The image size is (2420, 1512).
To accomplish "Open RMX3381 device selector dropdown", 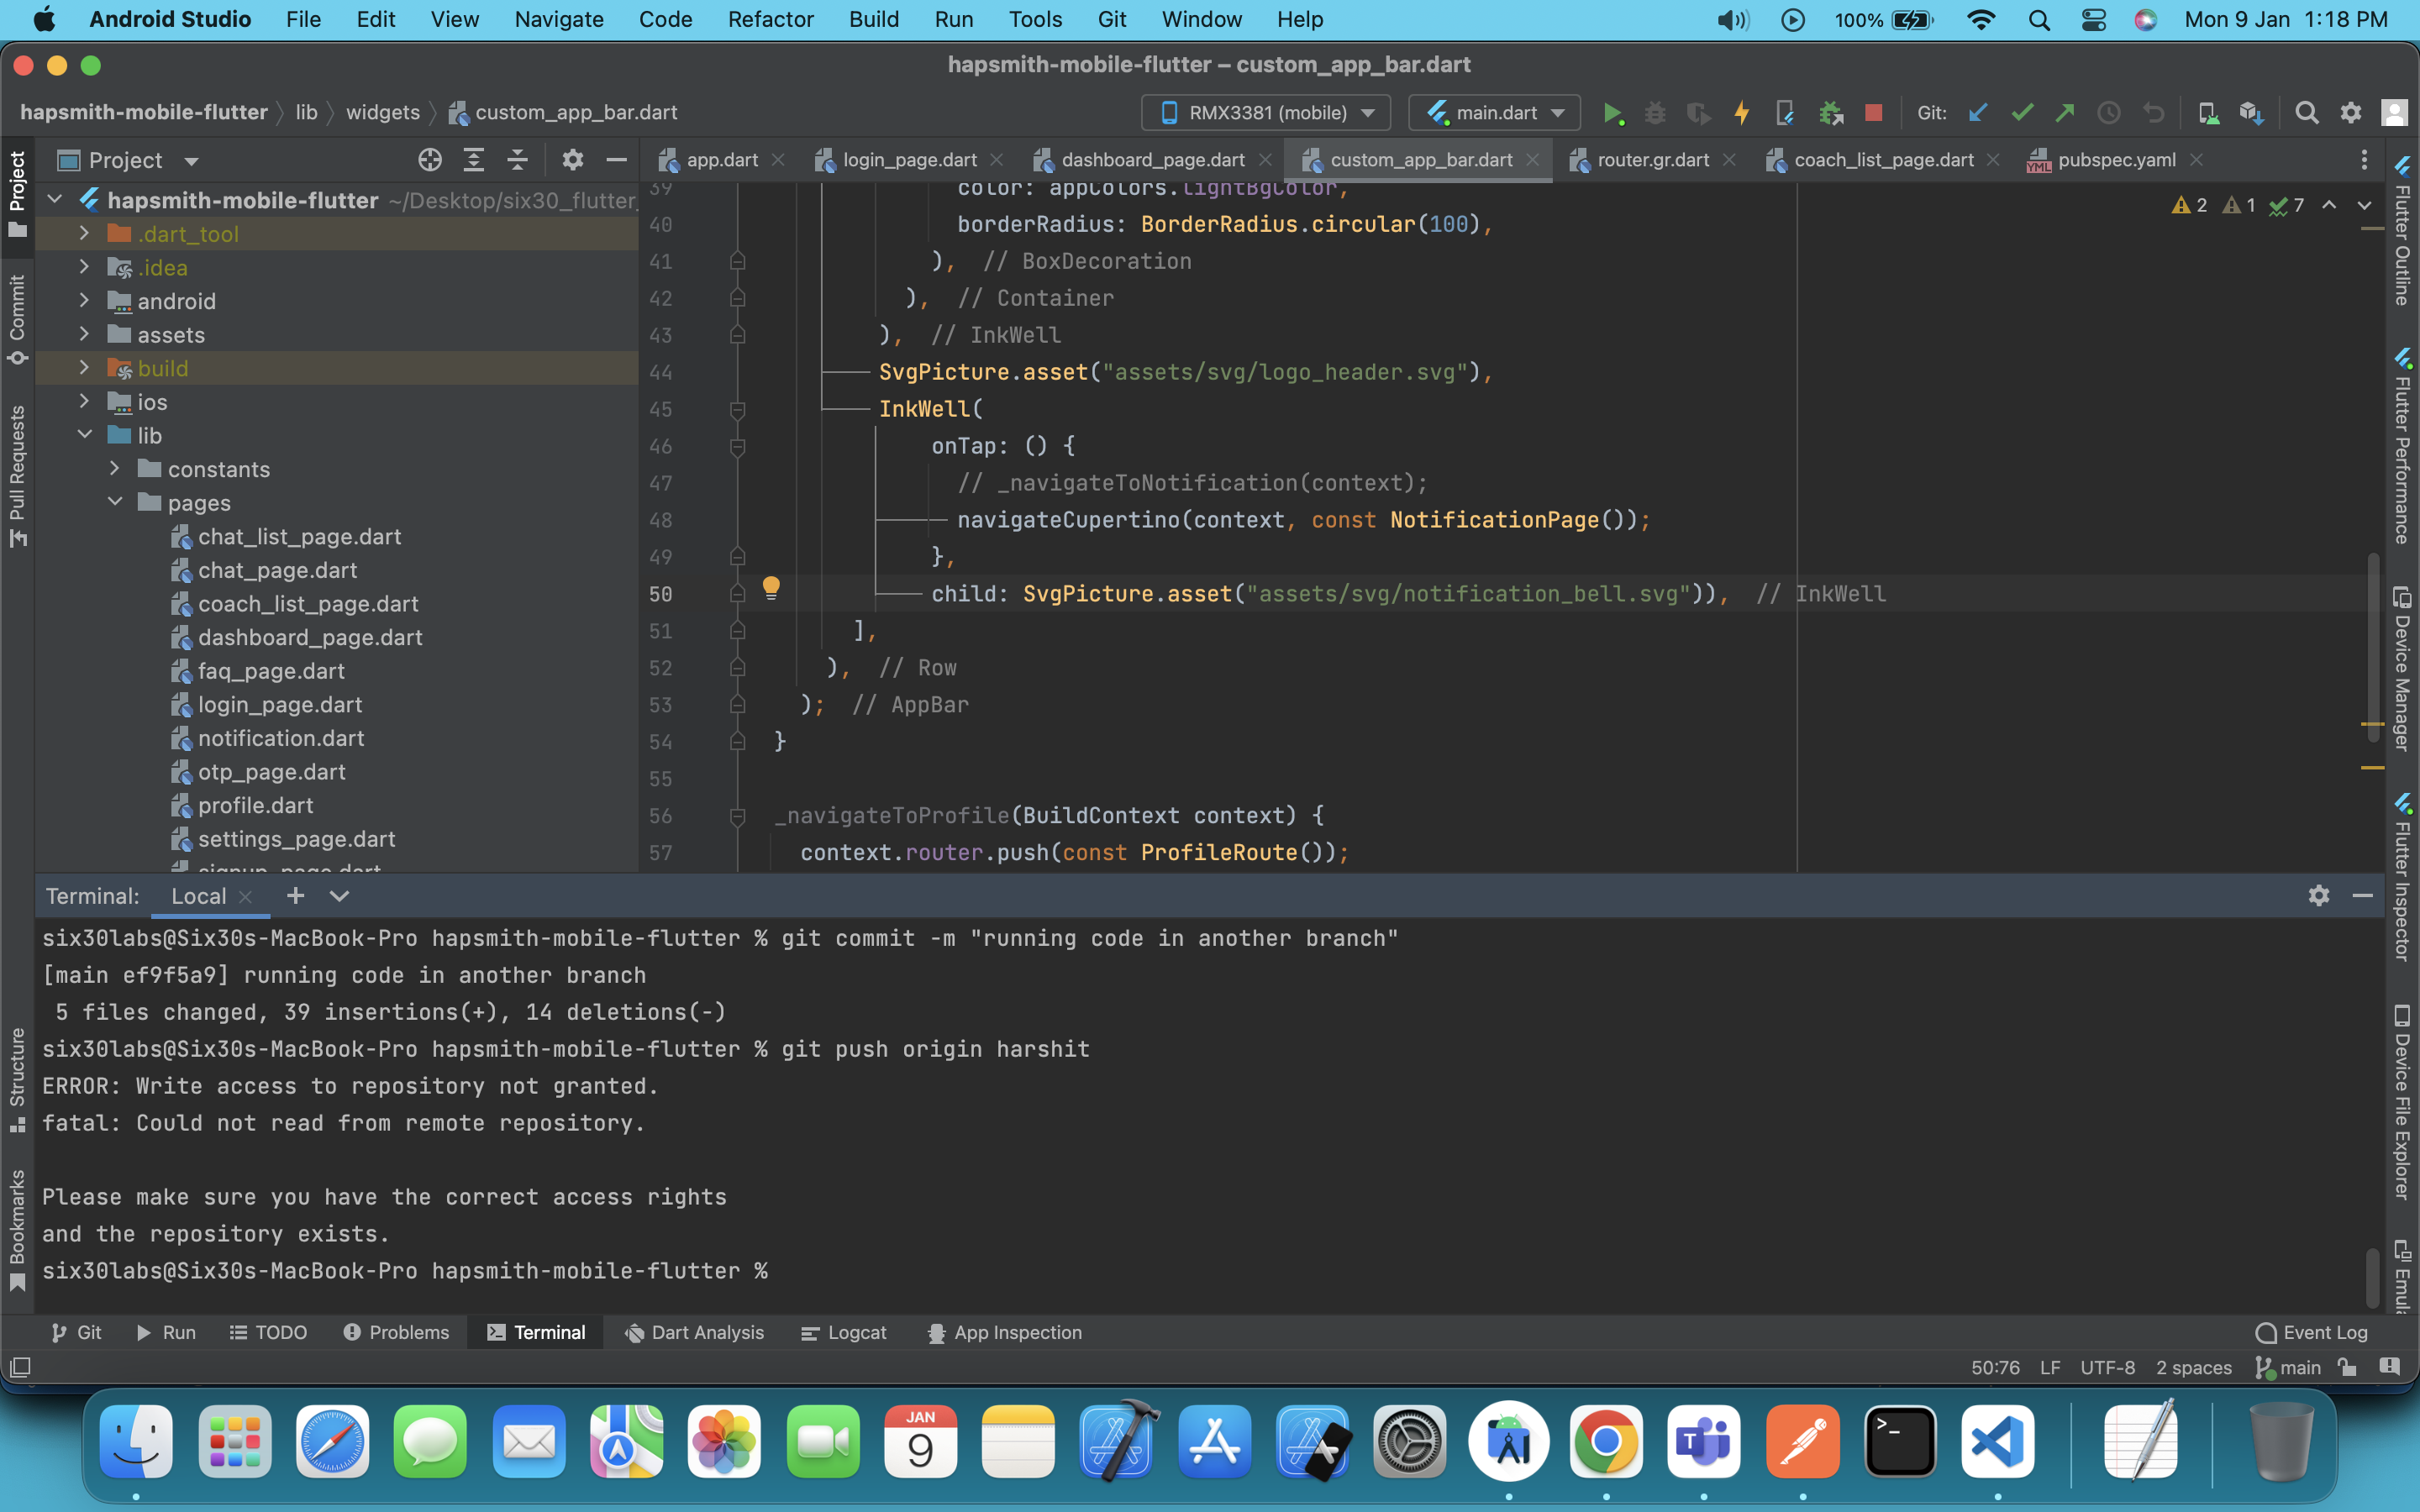I will click(x=1266, y=113).
